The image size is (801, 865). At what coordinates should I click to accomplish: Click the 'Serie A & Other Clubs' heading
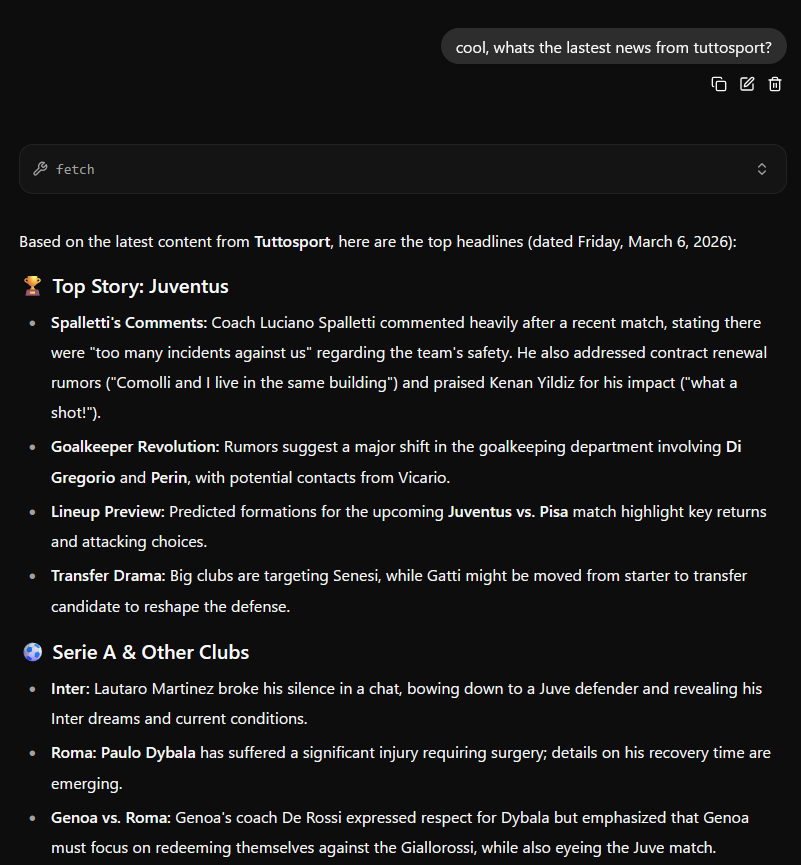point(151,652)
